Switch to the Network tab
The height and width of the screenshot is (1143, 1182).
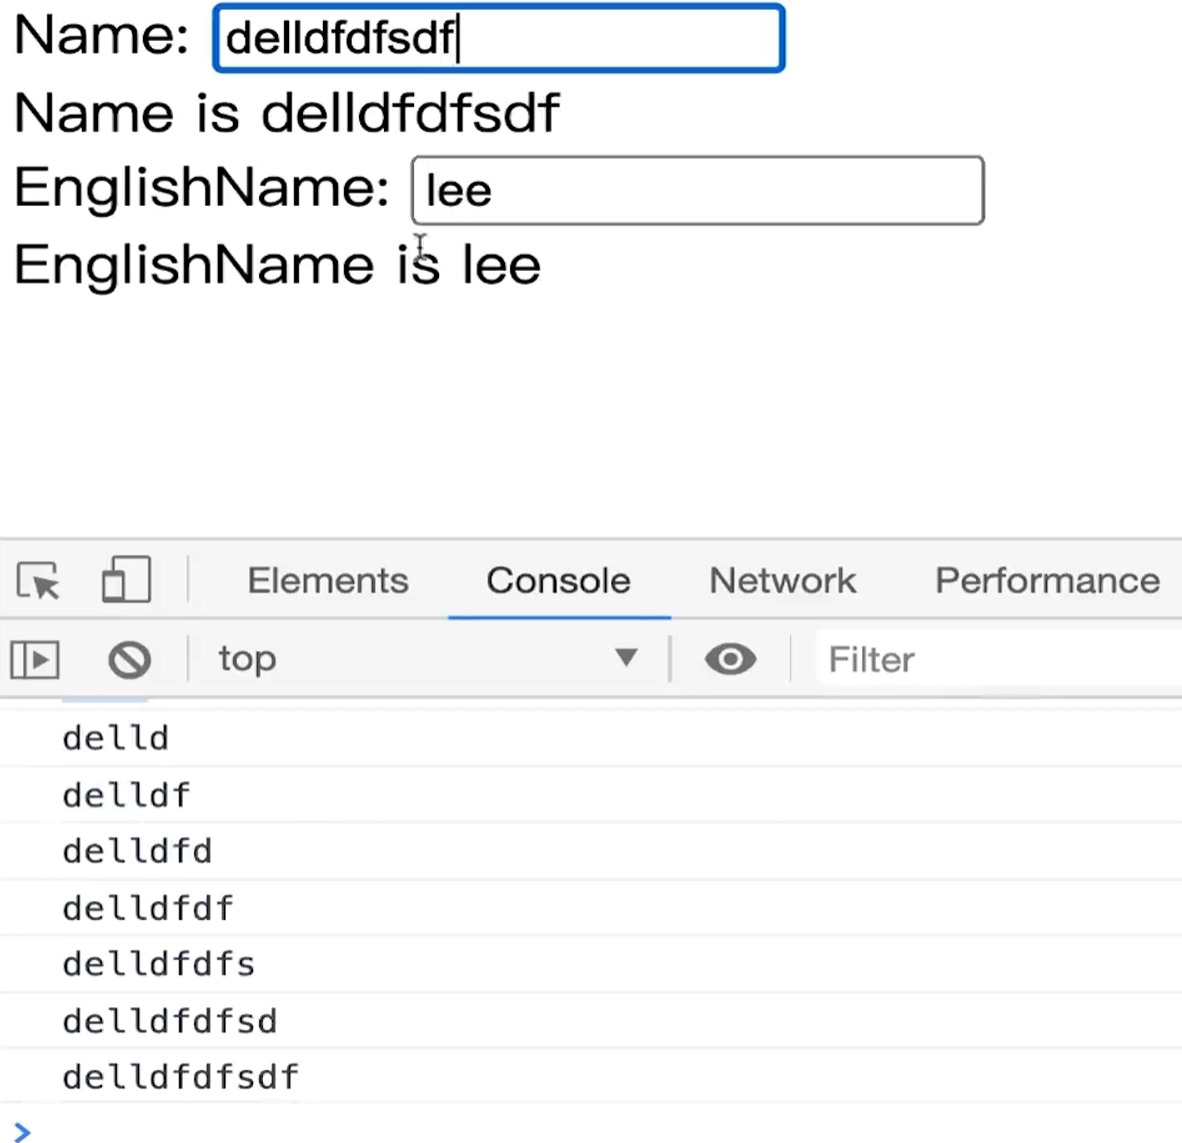coord(782,581)
